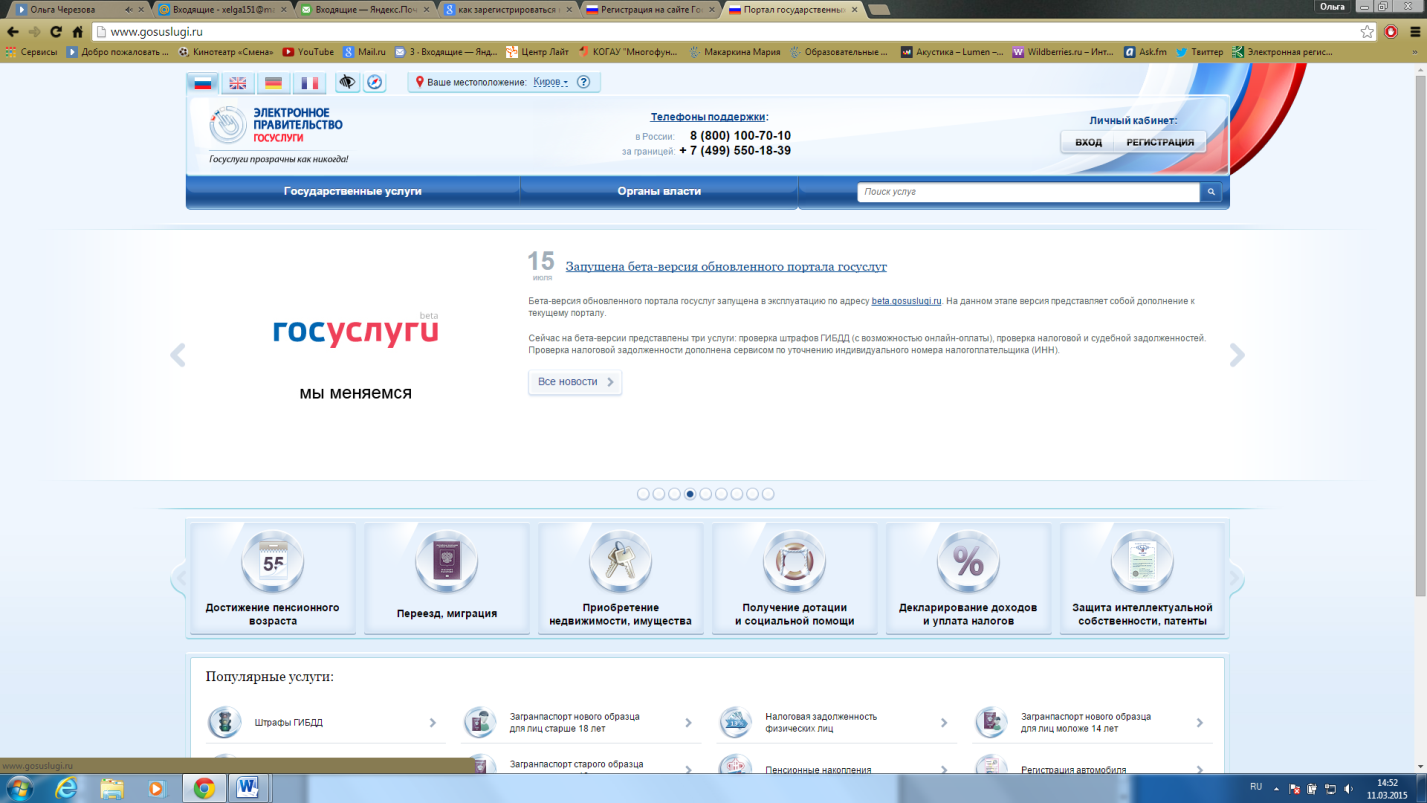Expand arrow for passport over 18 service
Screen dimensions: 1427x803
point(688,723)
